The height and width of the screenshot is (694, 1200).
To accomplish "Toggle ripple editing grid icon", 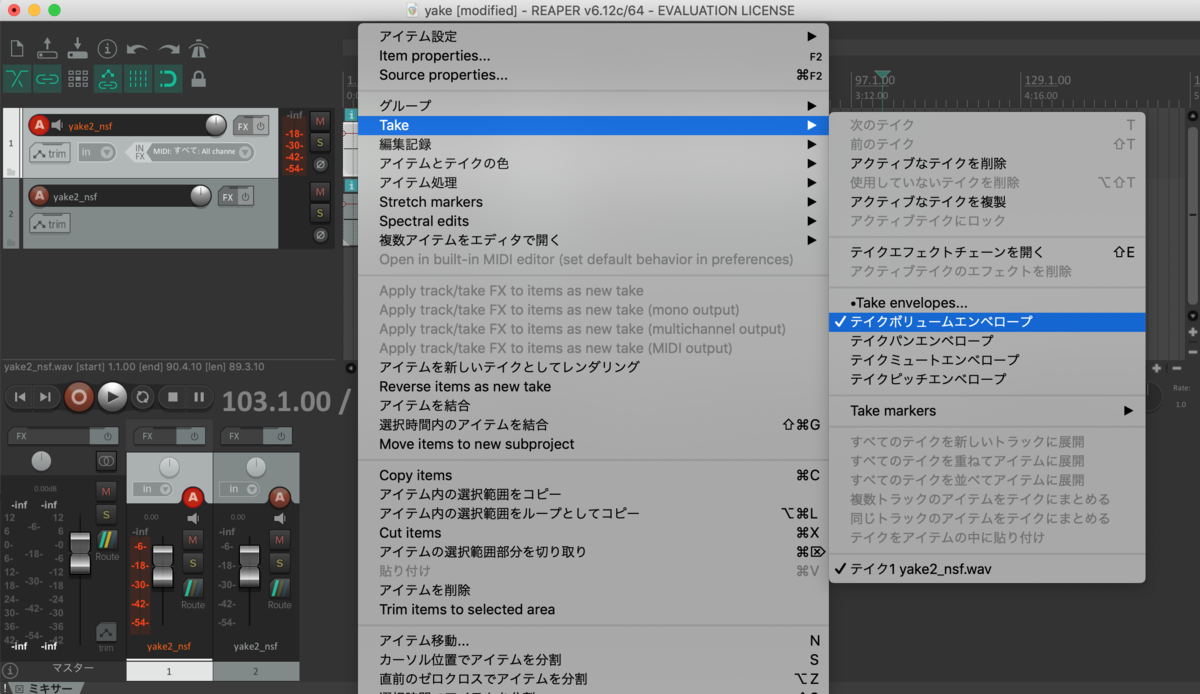I will 77,79.
